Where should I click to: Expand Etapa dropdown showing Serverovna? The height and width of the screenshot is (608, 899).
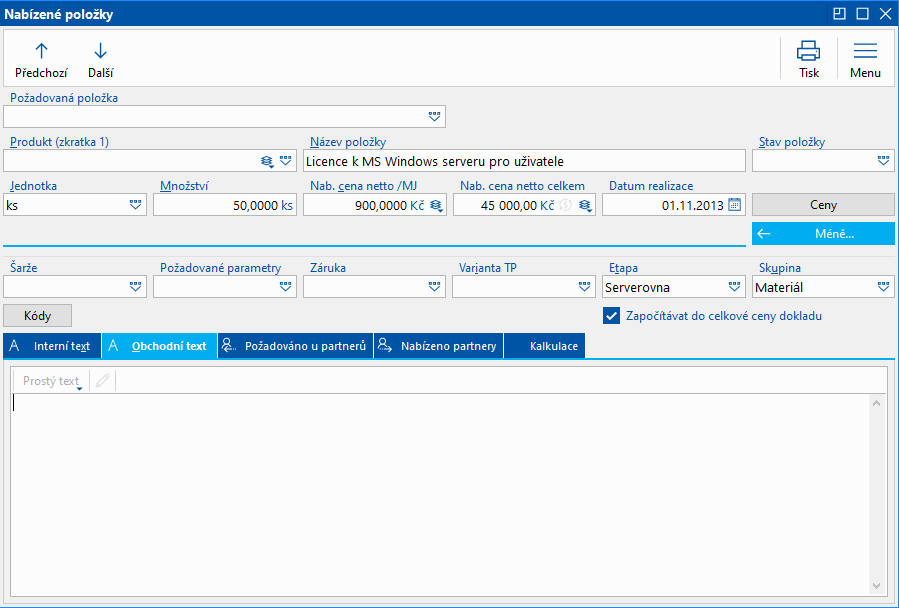pos(734,287)
